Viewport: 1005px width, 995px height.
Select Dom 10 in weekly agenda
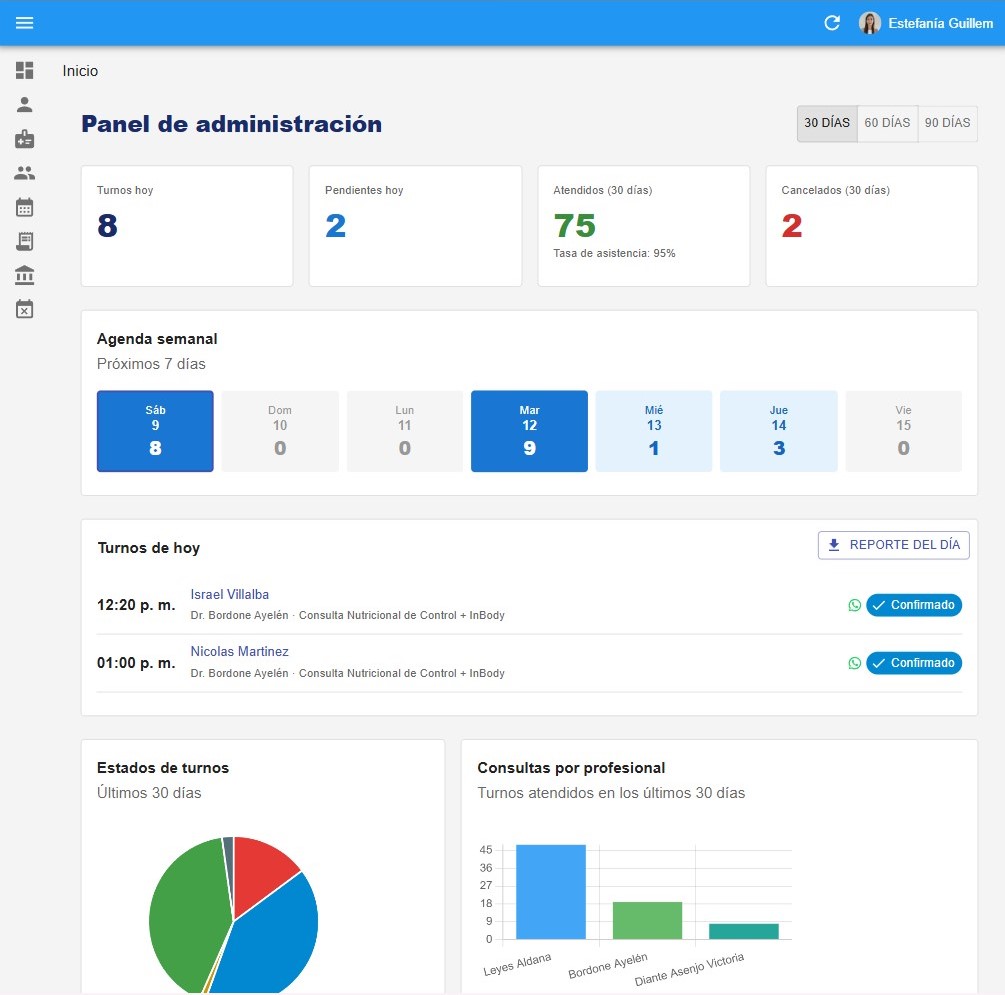click(280, 431)
